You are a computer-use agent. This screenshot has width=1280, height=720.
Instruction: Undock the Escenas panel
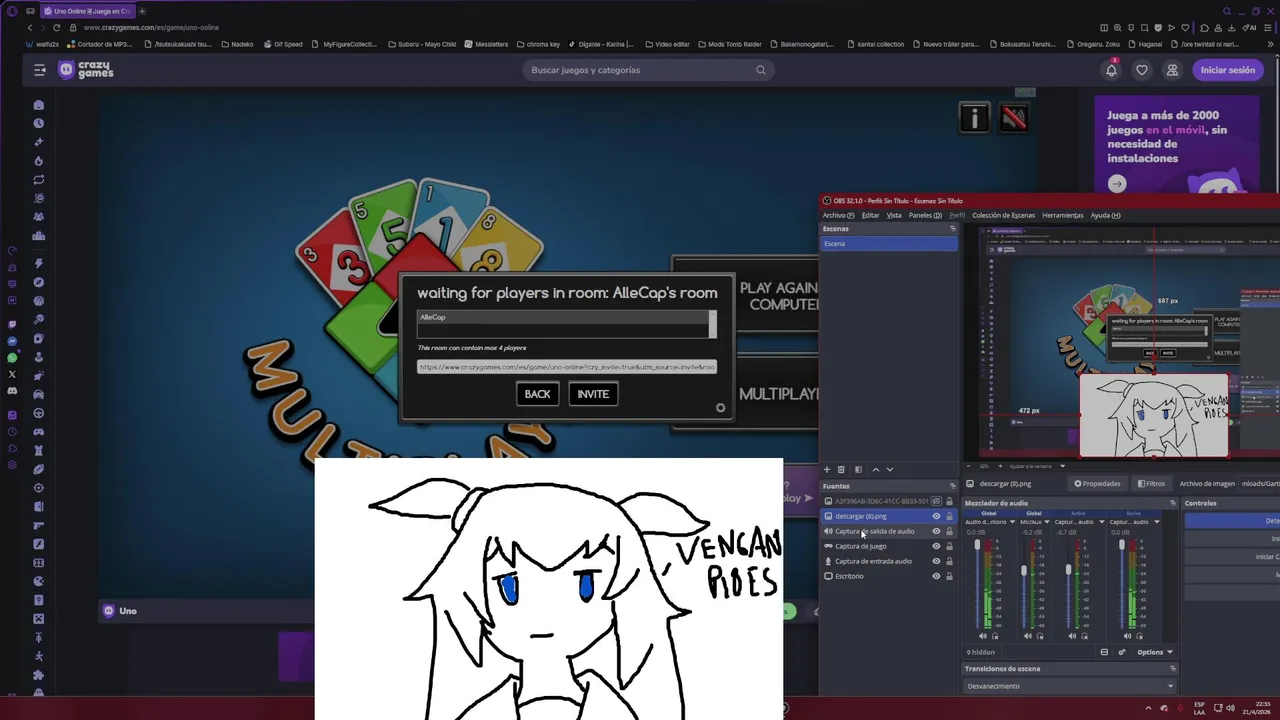click(x=952, y=229)
